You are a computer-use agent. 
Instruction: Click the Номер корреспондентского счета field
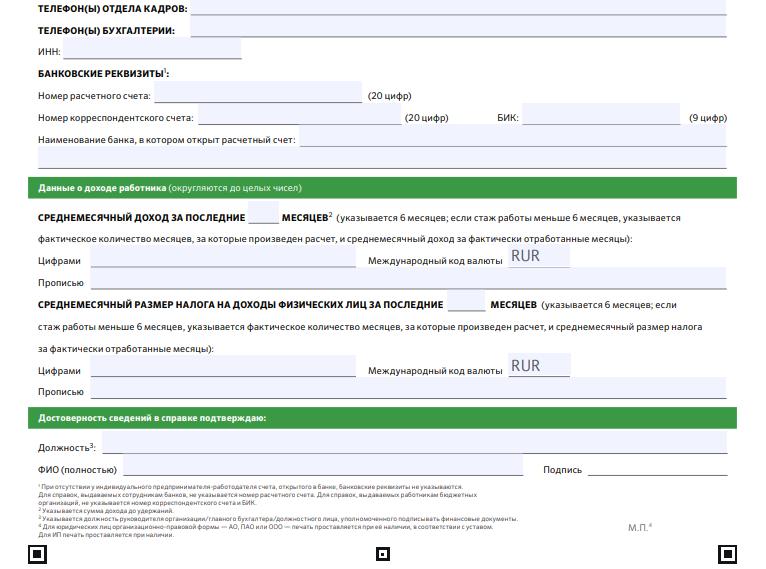tap(300, 115)
